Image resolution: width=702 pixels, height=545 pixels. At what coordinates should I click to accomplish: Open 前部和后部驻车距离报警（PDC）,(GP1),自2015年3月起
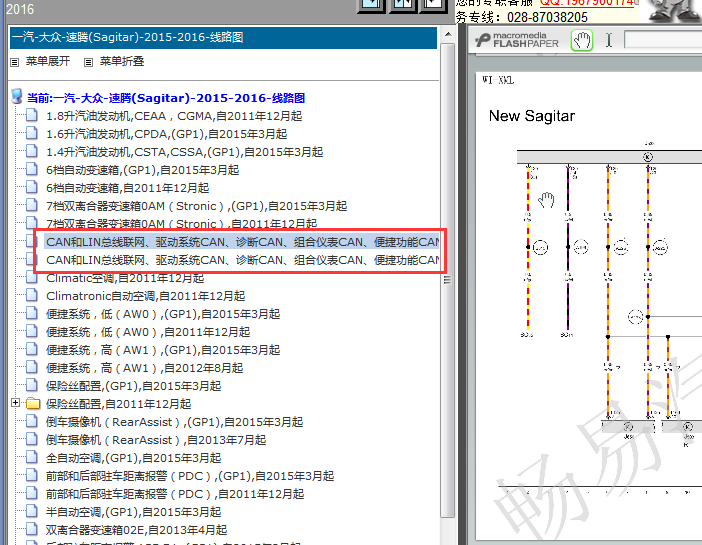190,476
